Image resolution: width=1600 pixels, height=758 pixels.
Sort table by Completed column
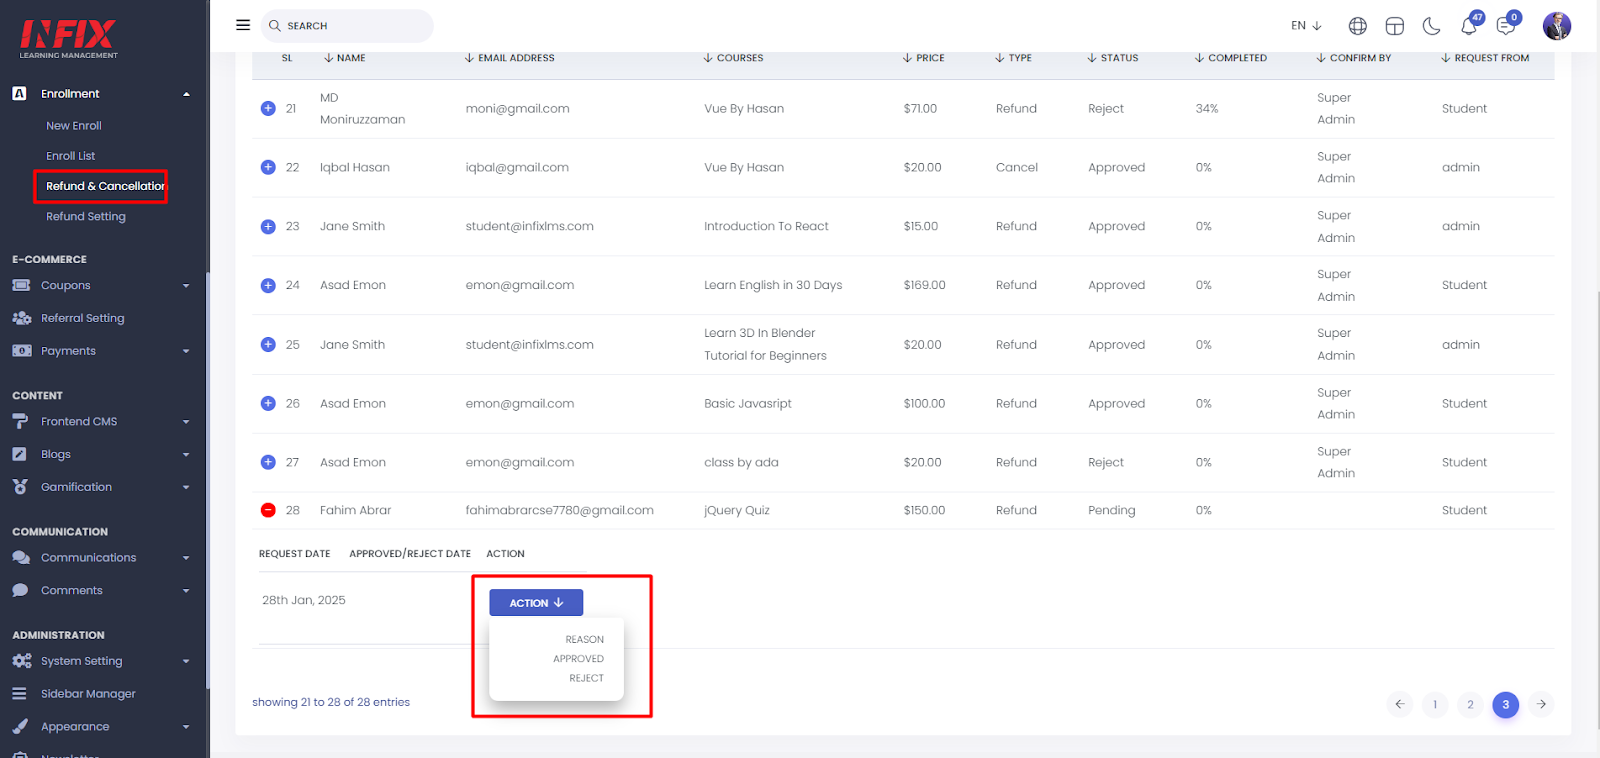pos(1231,58)
